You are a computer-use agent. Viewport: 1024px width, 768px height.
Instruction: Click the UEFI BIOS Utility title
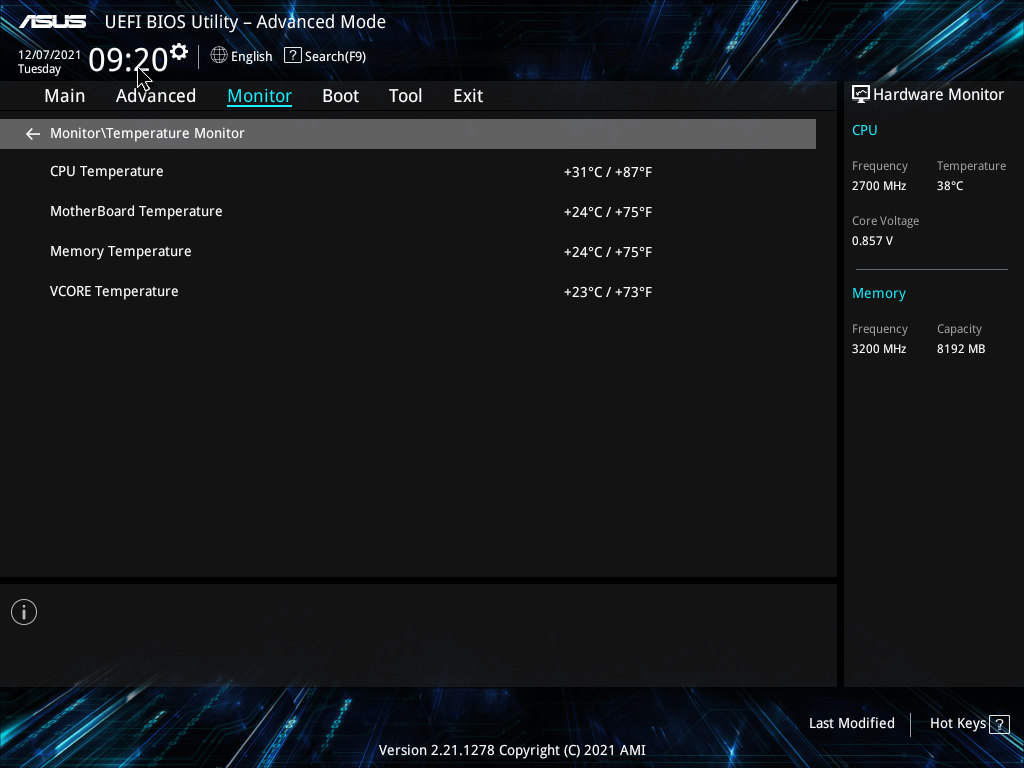tap(246, 22)
